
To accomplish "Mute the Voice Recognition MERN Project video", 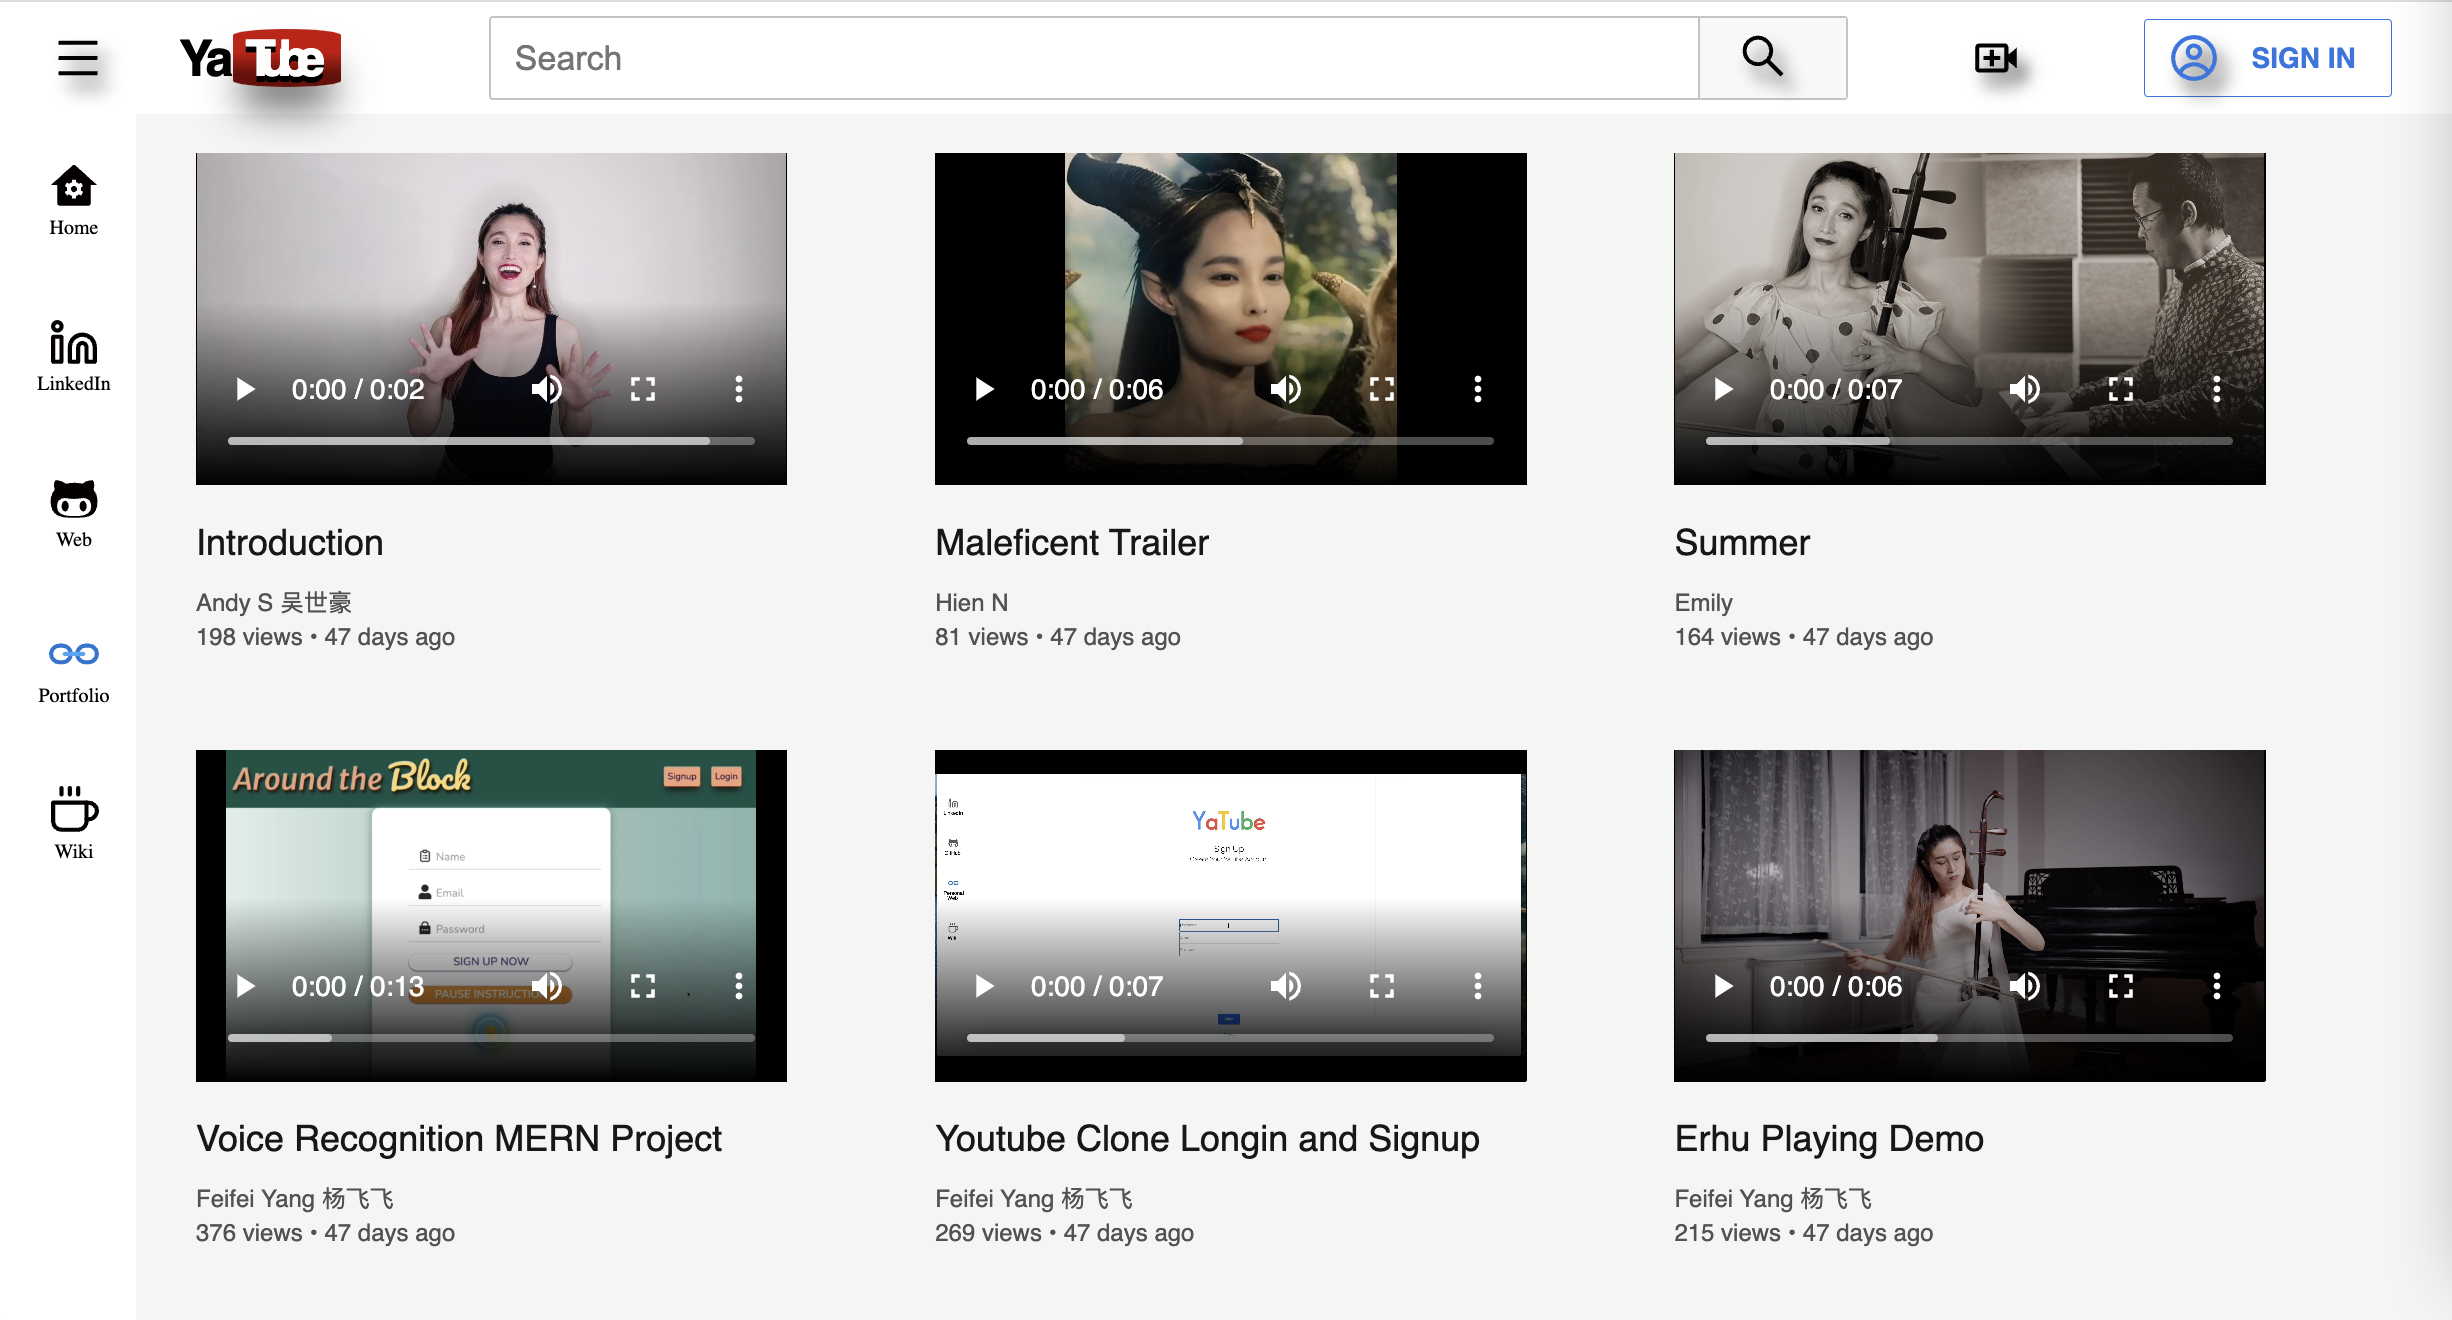I will (547, 986).
